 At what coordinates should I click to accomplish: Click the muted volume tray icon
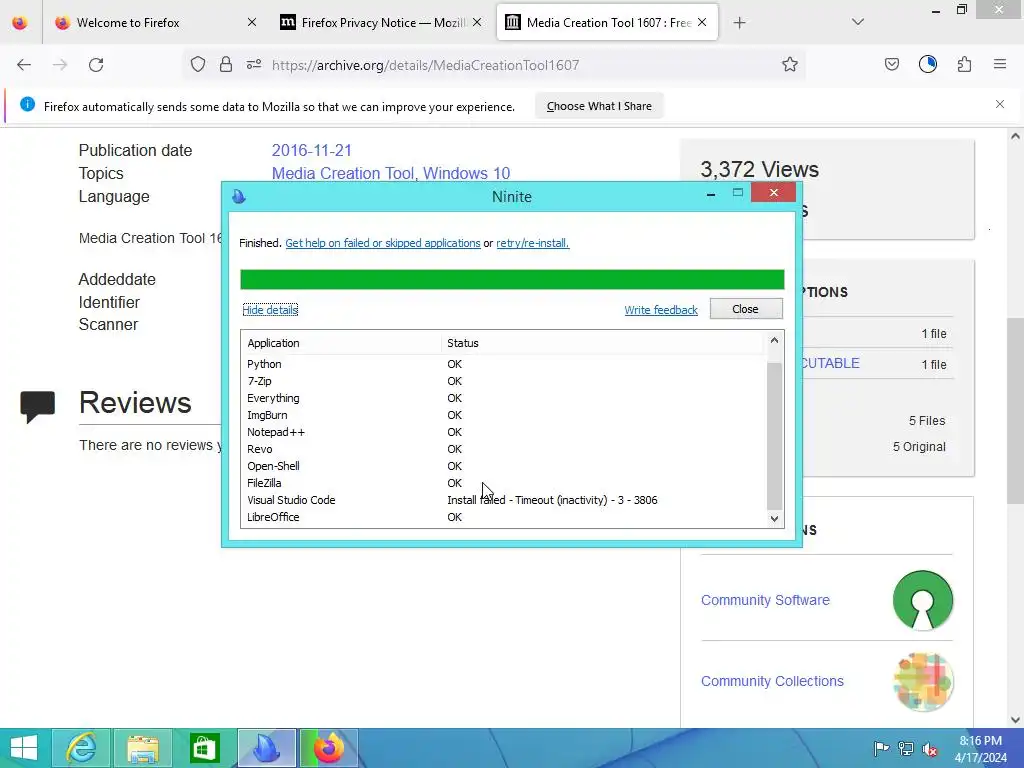pyautogui.click(x=930, y=749)
